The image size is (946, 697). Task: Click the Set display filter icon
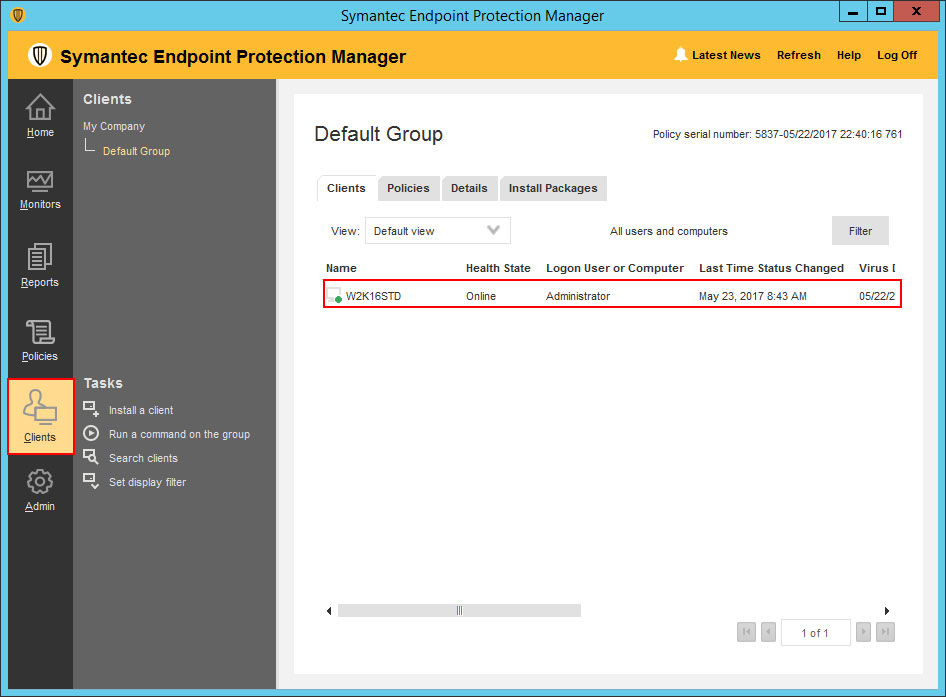[x=91, y=482]
